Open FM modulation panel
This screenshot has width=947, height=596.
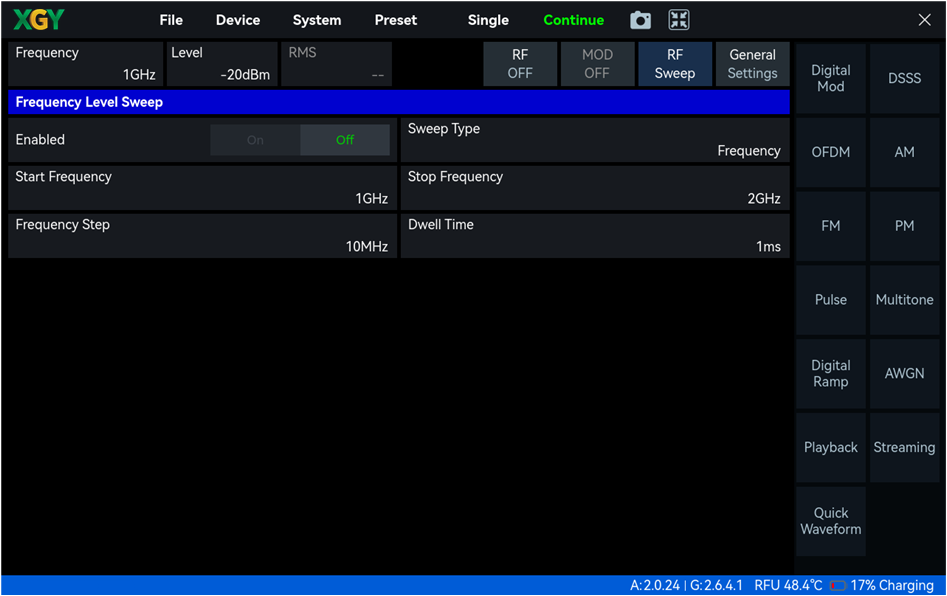pyautogui.click(x=830, y=226)
